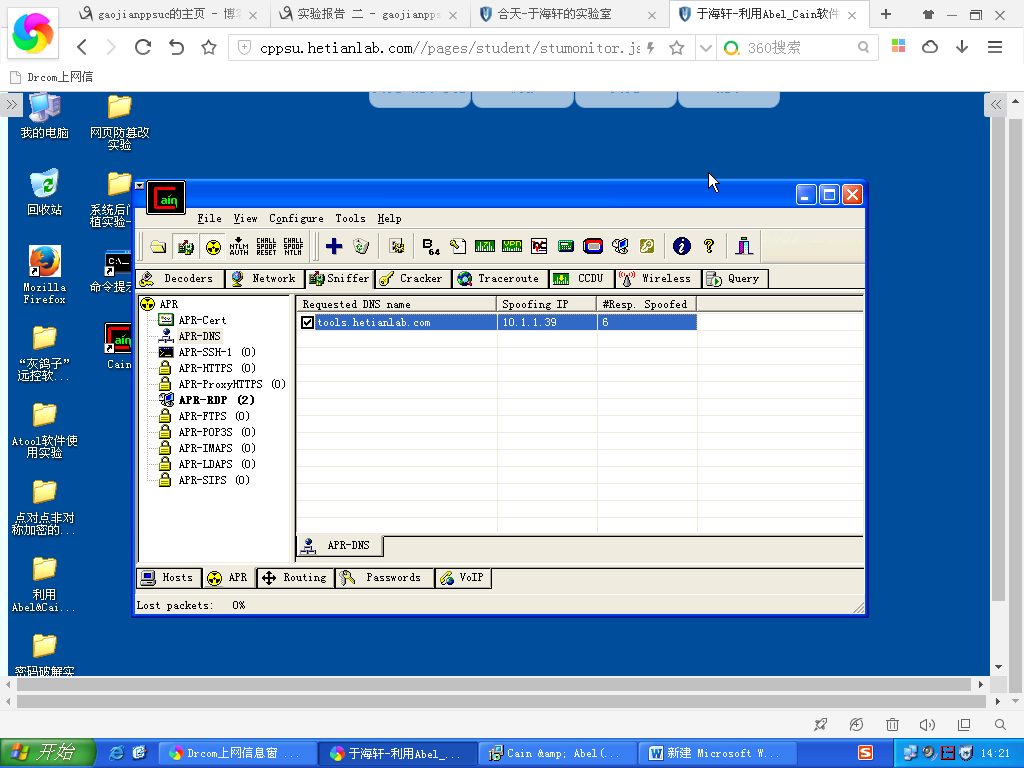Image resolution: width=1024 pixels, height=768 pixels.
Task: Click the green hash calculator icon
Action: click(566, 246)
